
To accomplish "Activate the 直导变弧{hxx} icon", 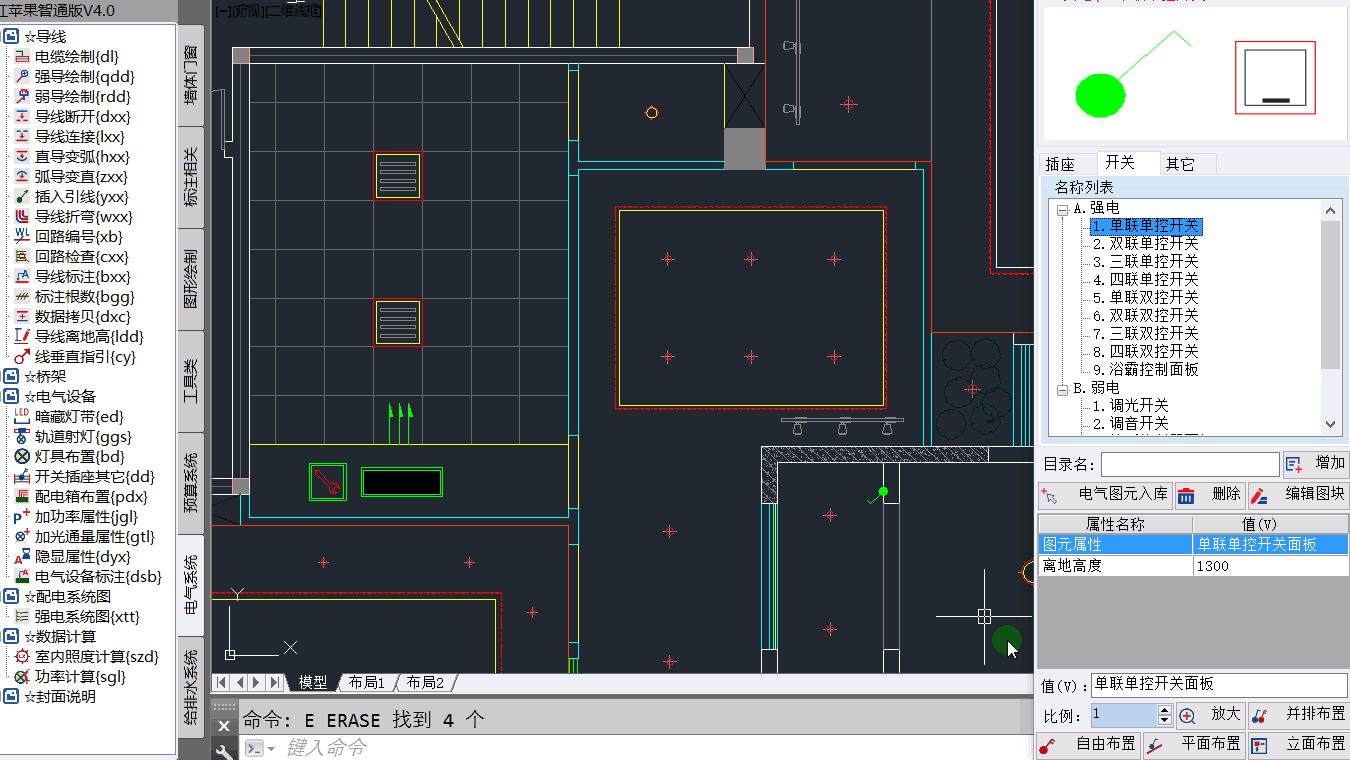I will pos(22,157).
